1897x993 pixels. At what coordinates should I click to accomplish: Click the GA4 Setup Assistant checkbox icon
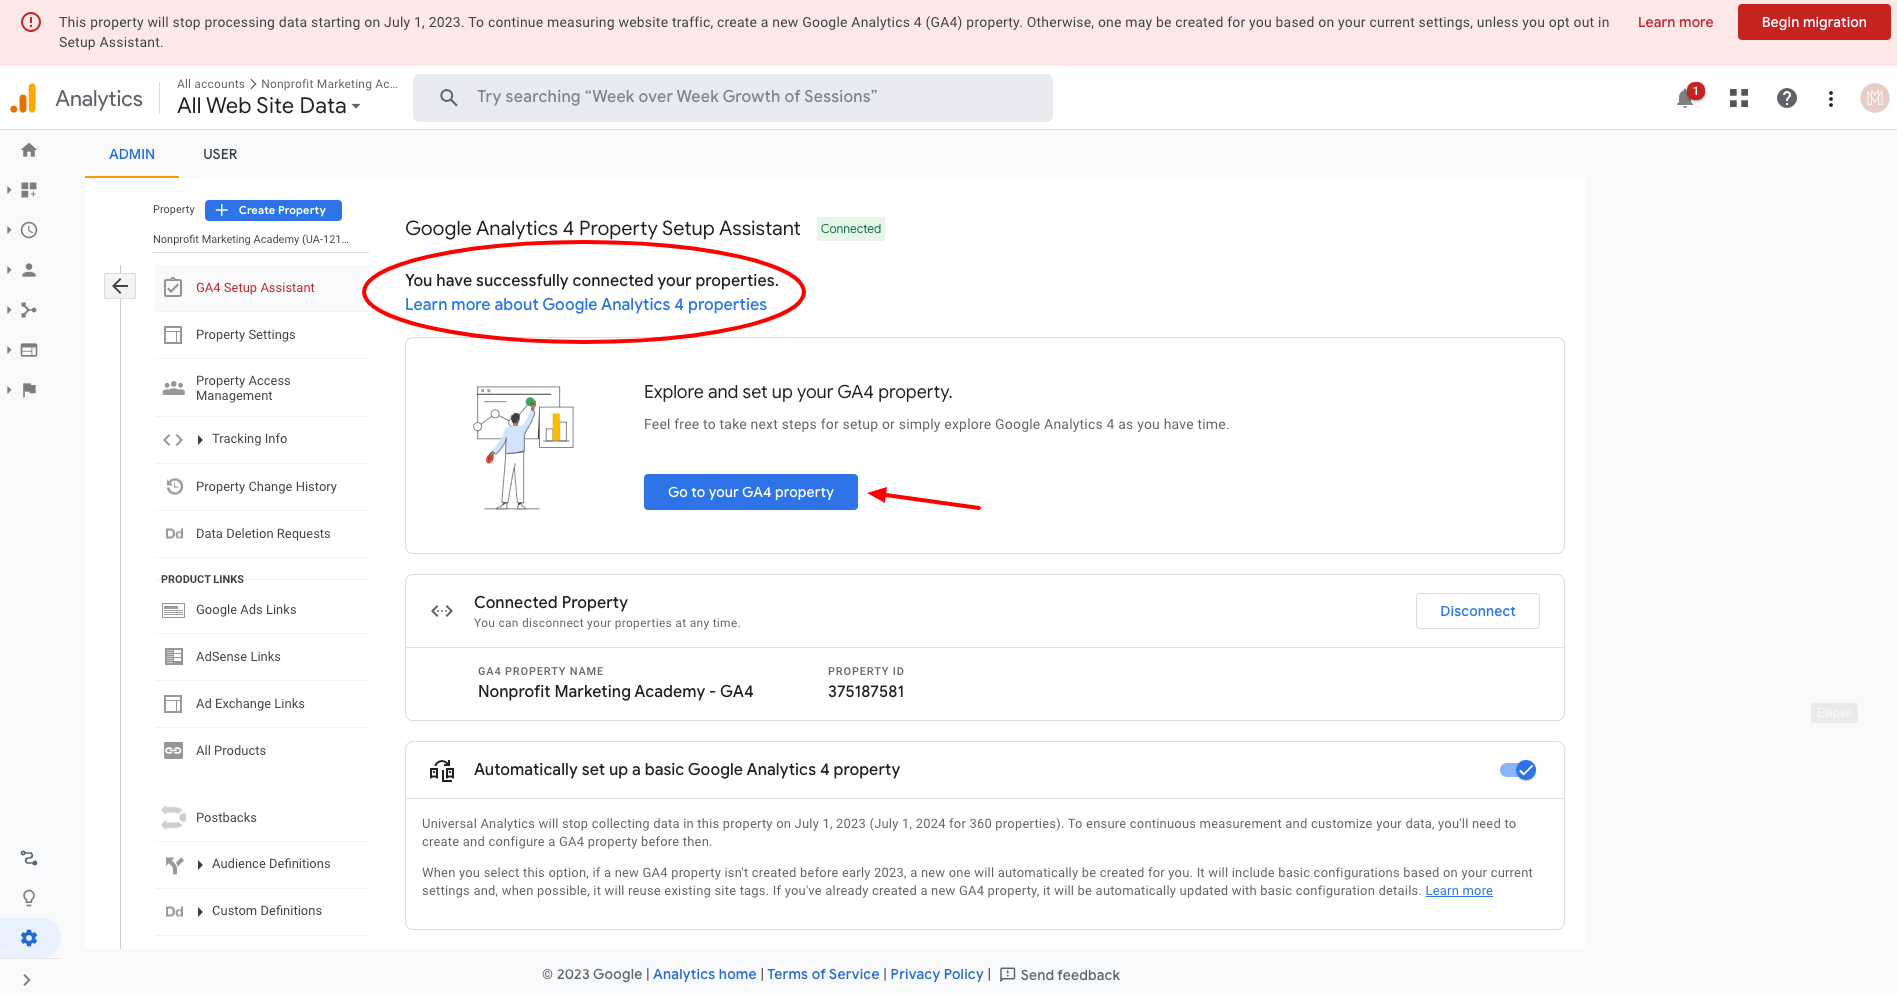[x=173, y=288]
